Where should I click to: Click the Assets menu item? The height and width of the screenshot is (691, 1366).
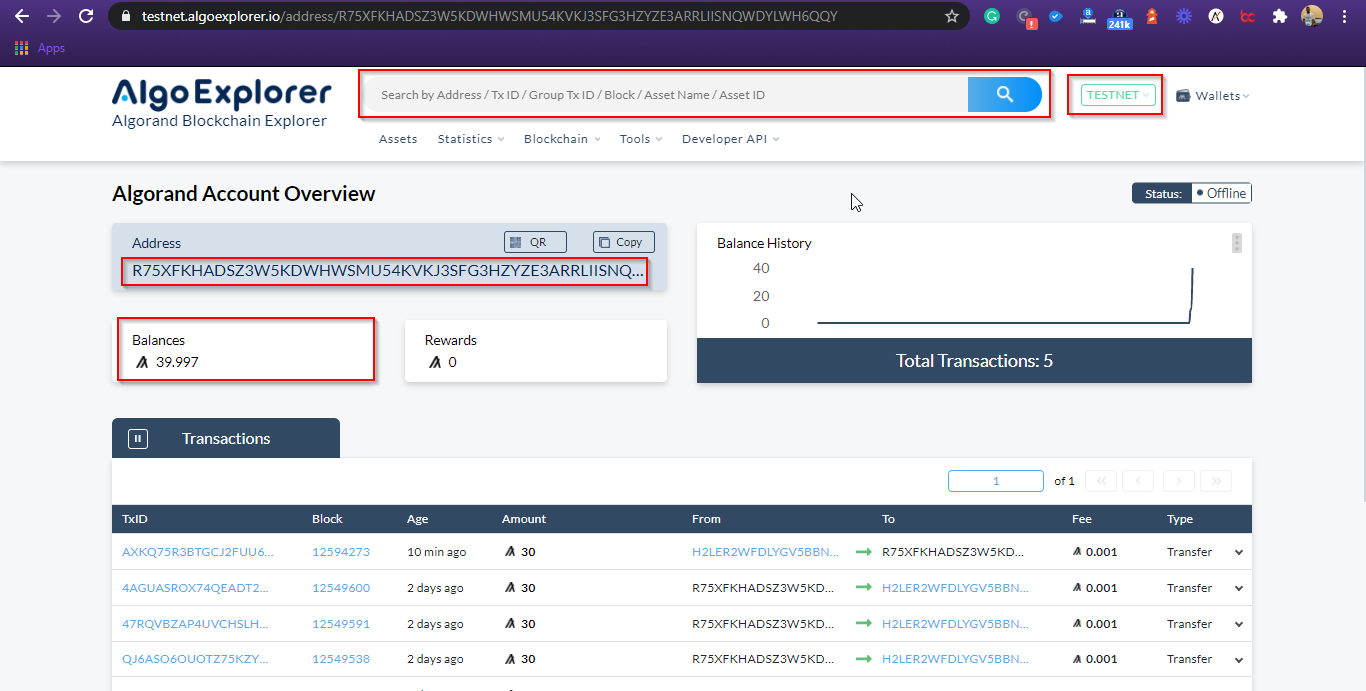(x=398, y=139)
